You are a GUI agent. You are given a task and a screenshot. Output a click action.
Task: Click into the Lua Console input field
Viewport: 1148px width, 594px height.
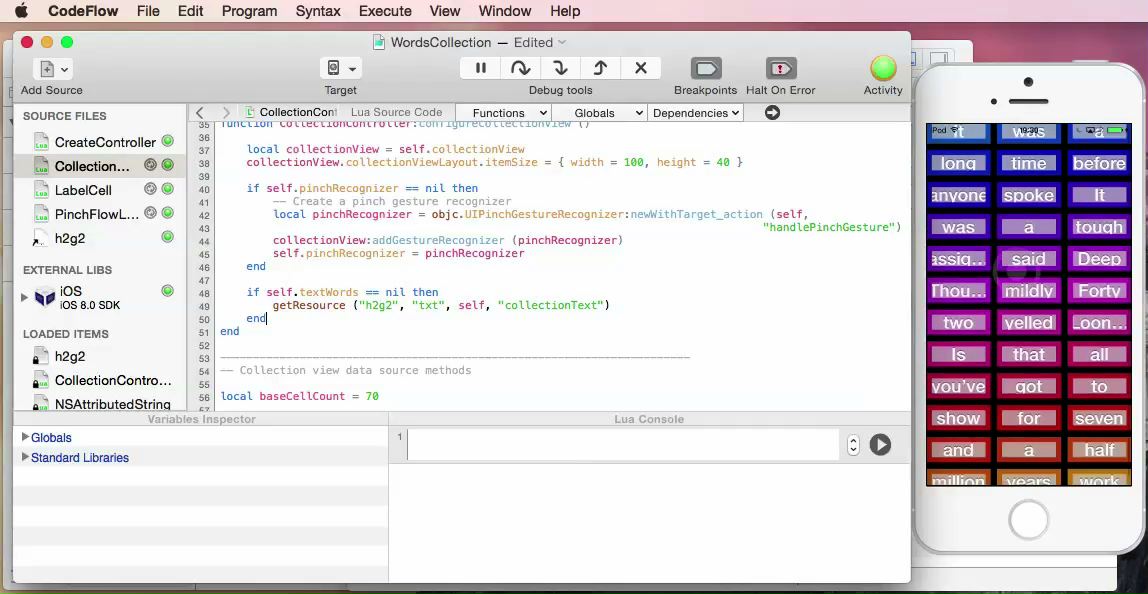pos(623,445)
